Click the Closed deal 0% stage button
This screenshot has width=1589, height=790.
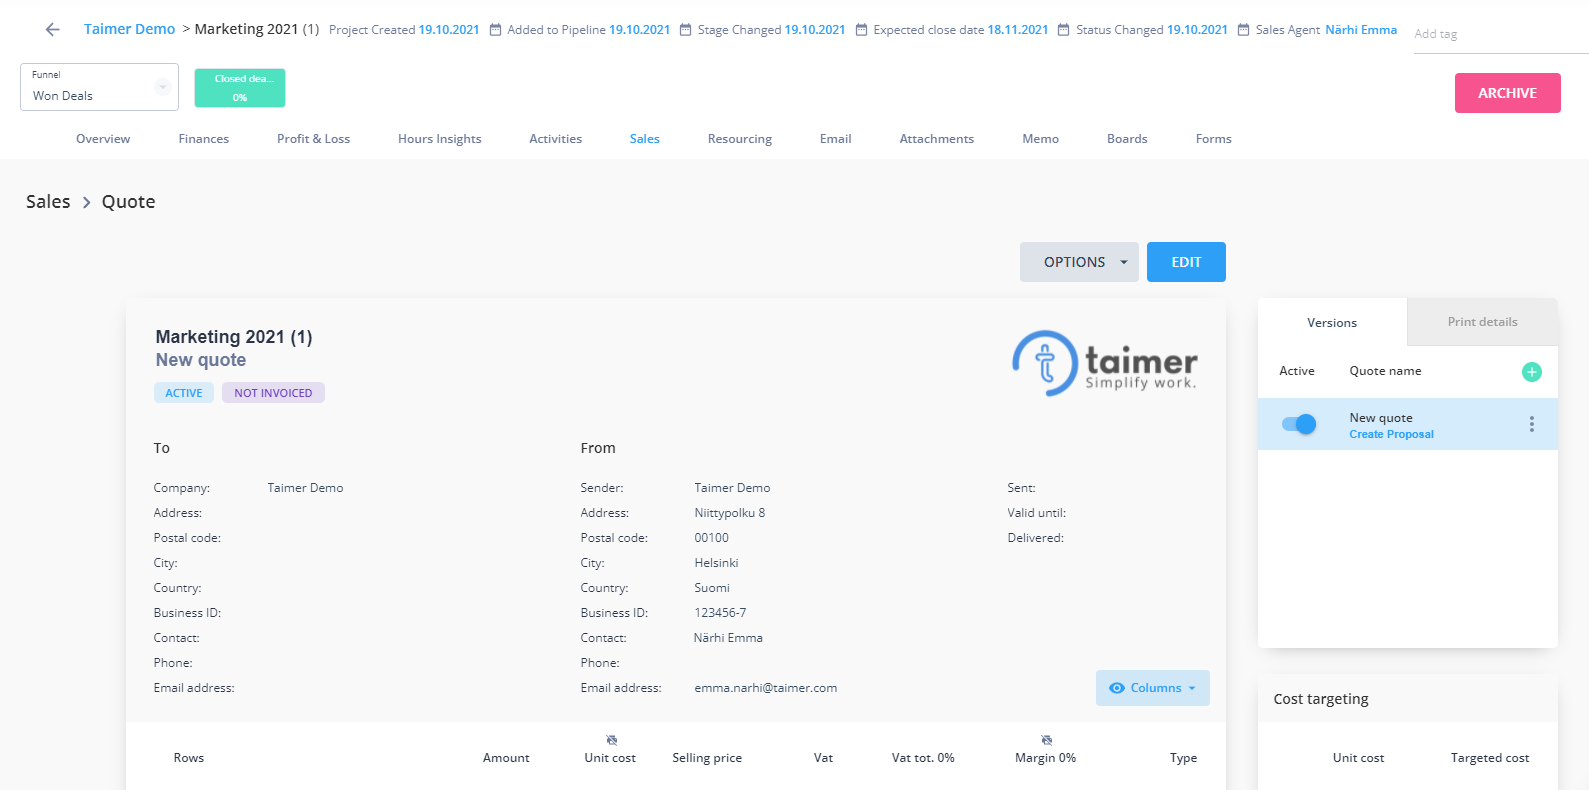[x=240, y=88]
